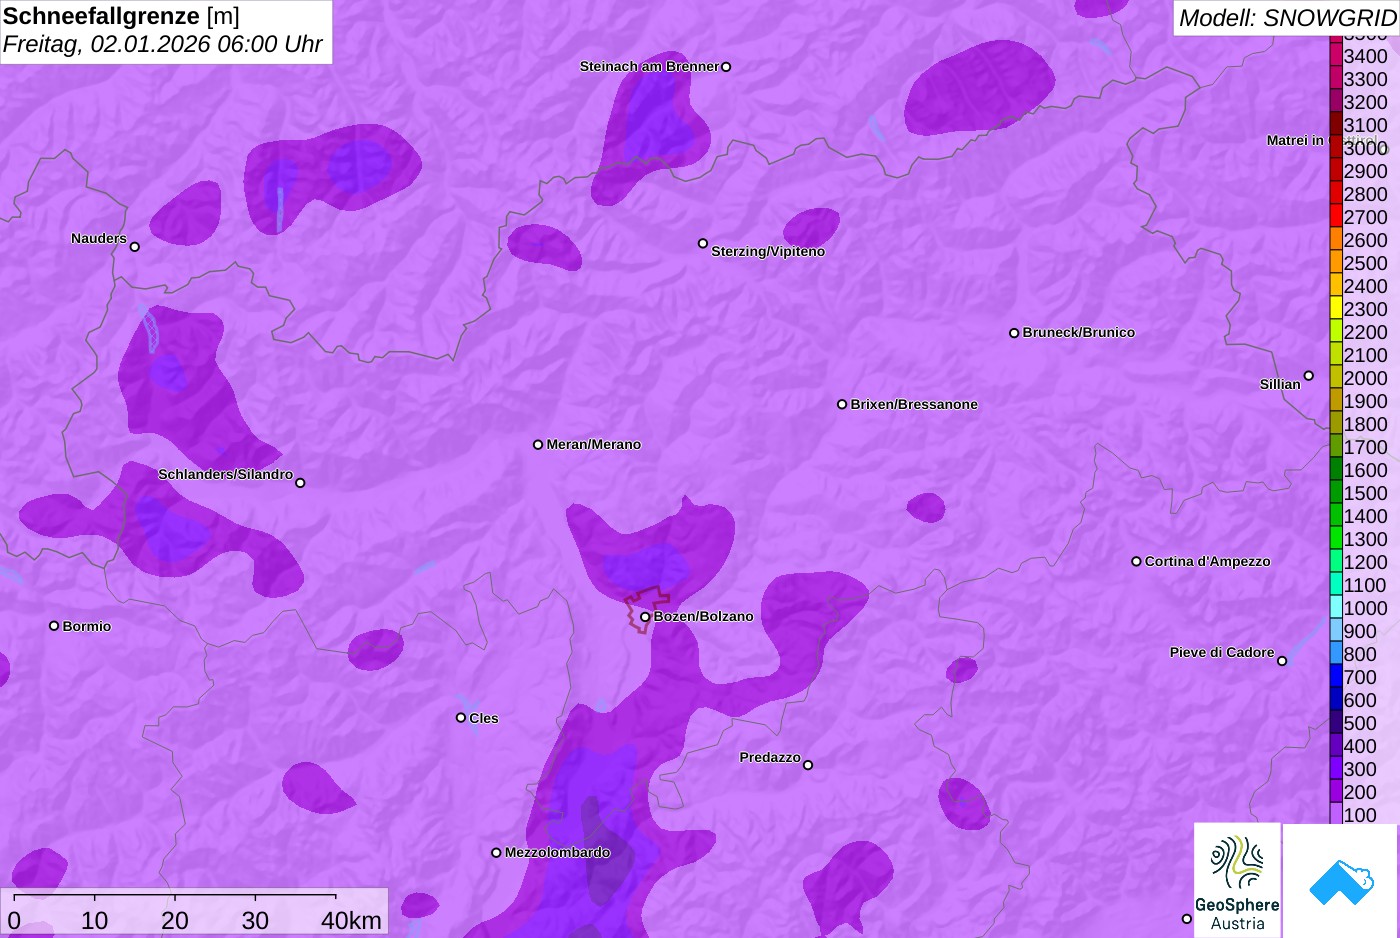Select the Pieve di Cadore marker circle
The height and width of the screenshot is (938, 1400).
click(1282, 661)
